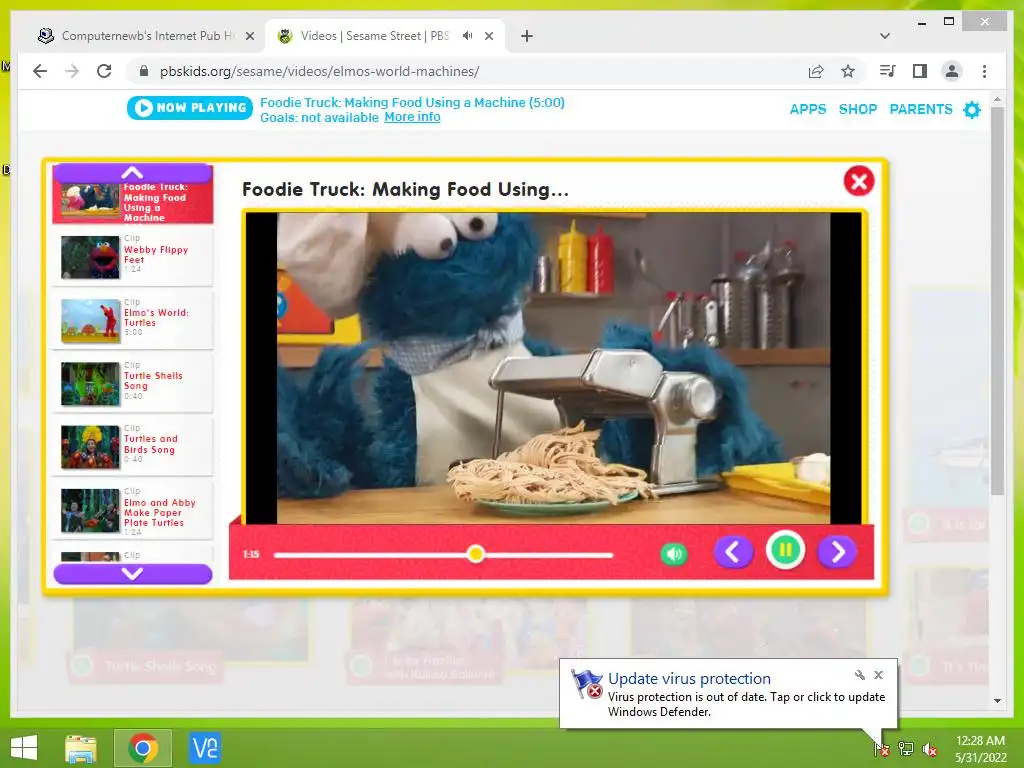This screenshot has width=1024, height=768.
Task: Open the VNC app on taskbar
Action: tap(205, 748)
